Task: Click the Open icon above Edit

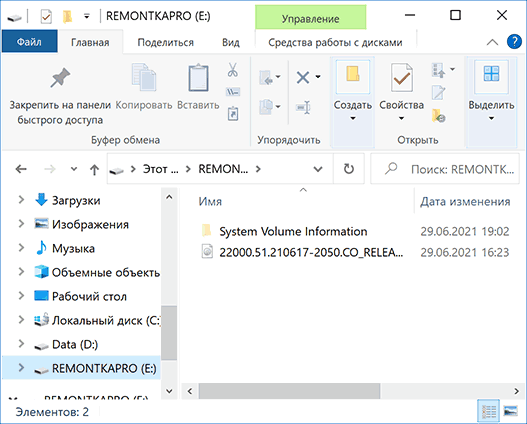Action: click(438, 71)
